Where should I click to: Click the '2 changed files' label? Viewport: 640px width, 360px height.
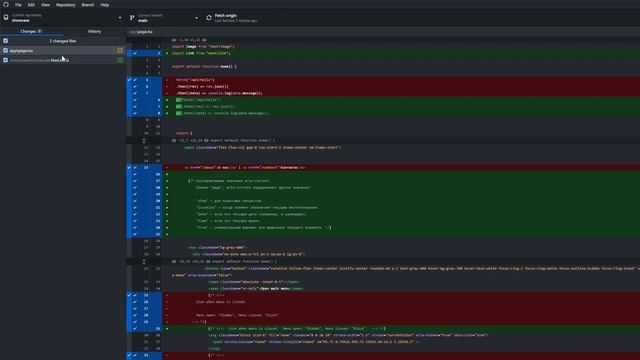[x=63, y=41]
